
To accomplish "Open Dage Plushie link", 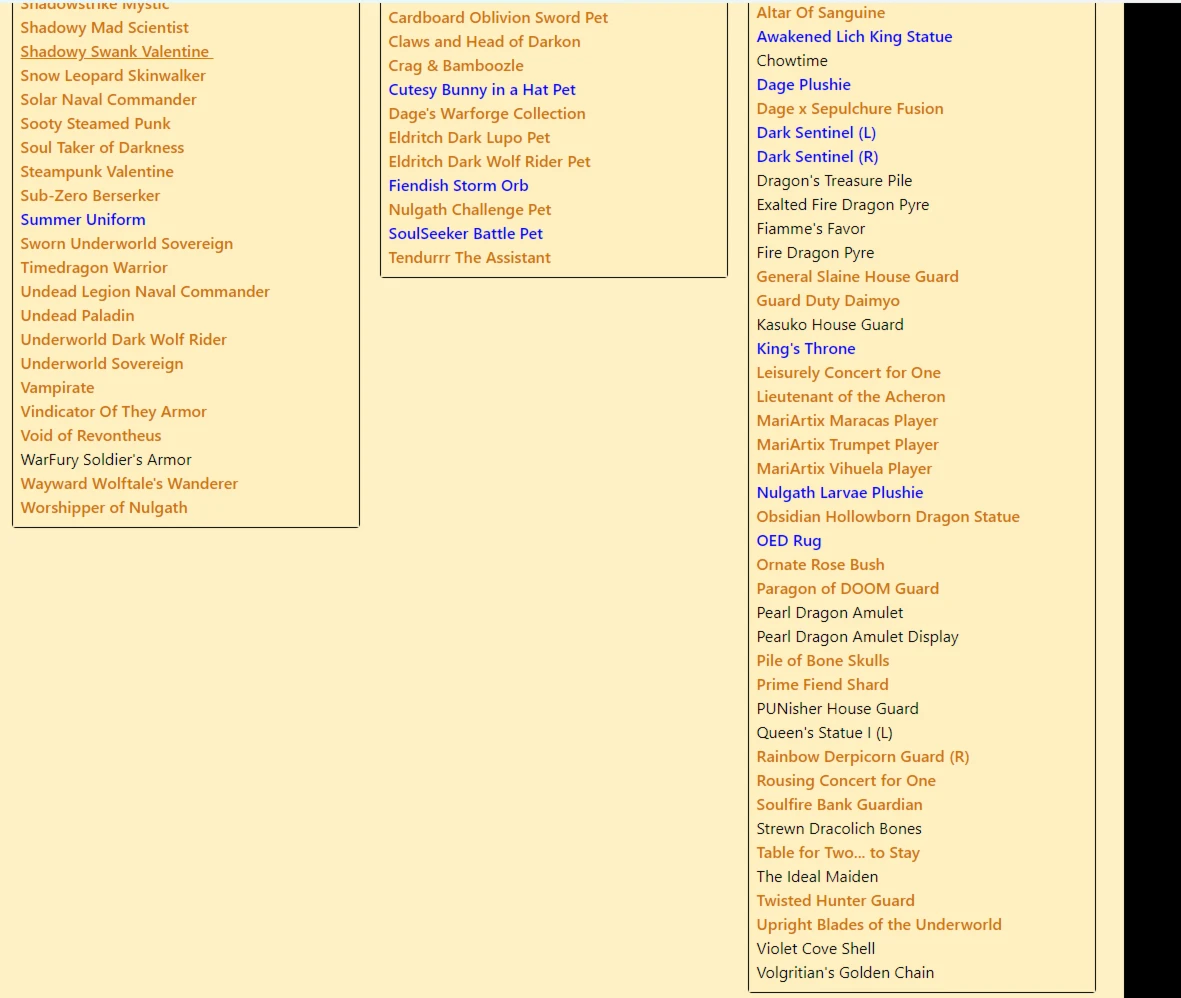I will point(804,86).
